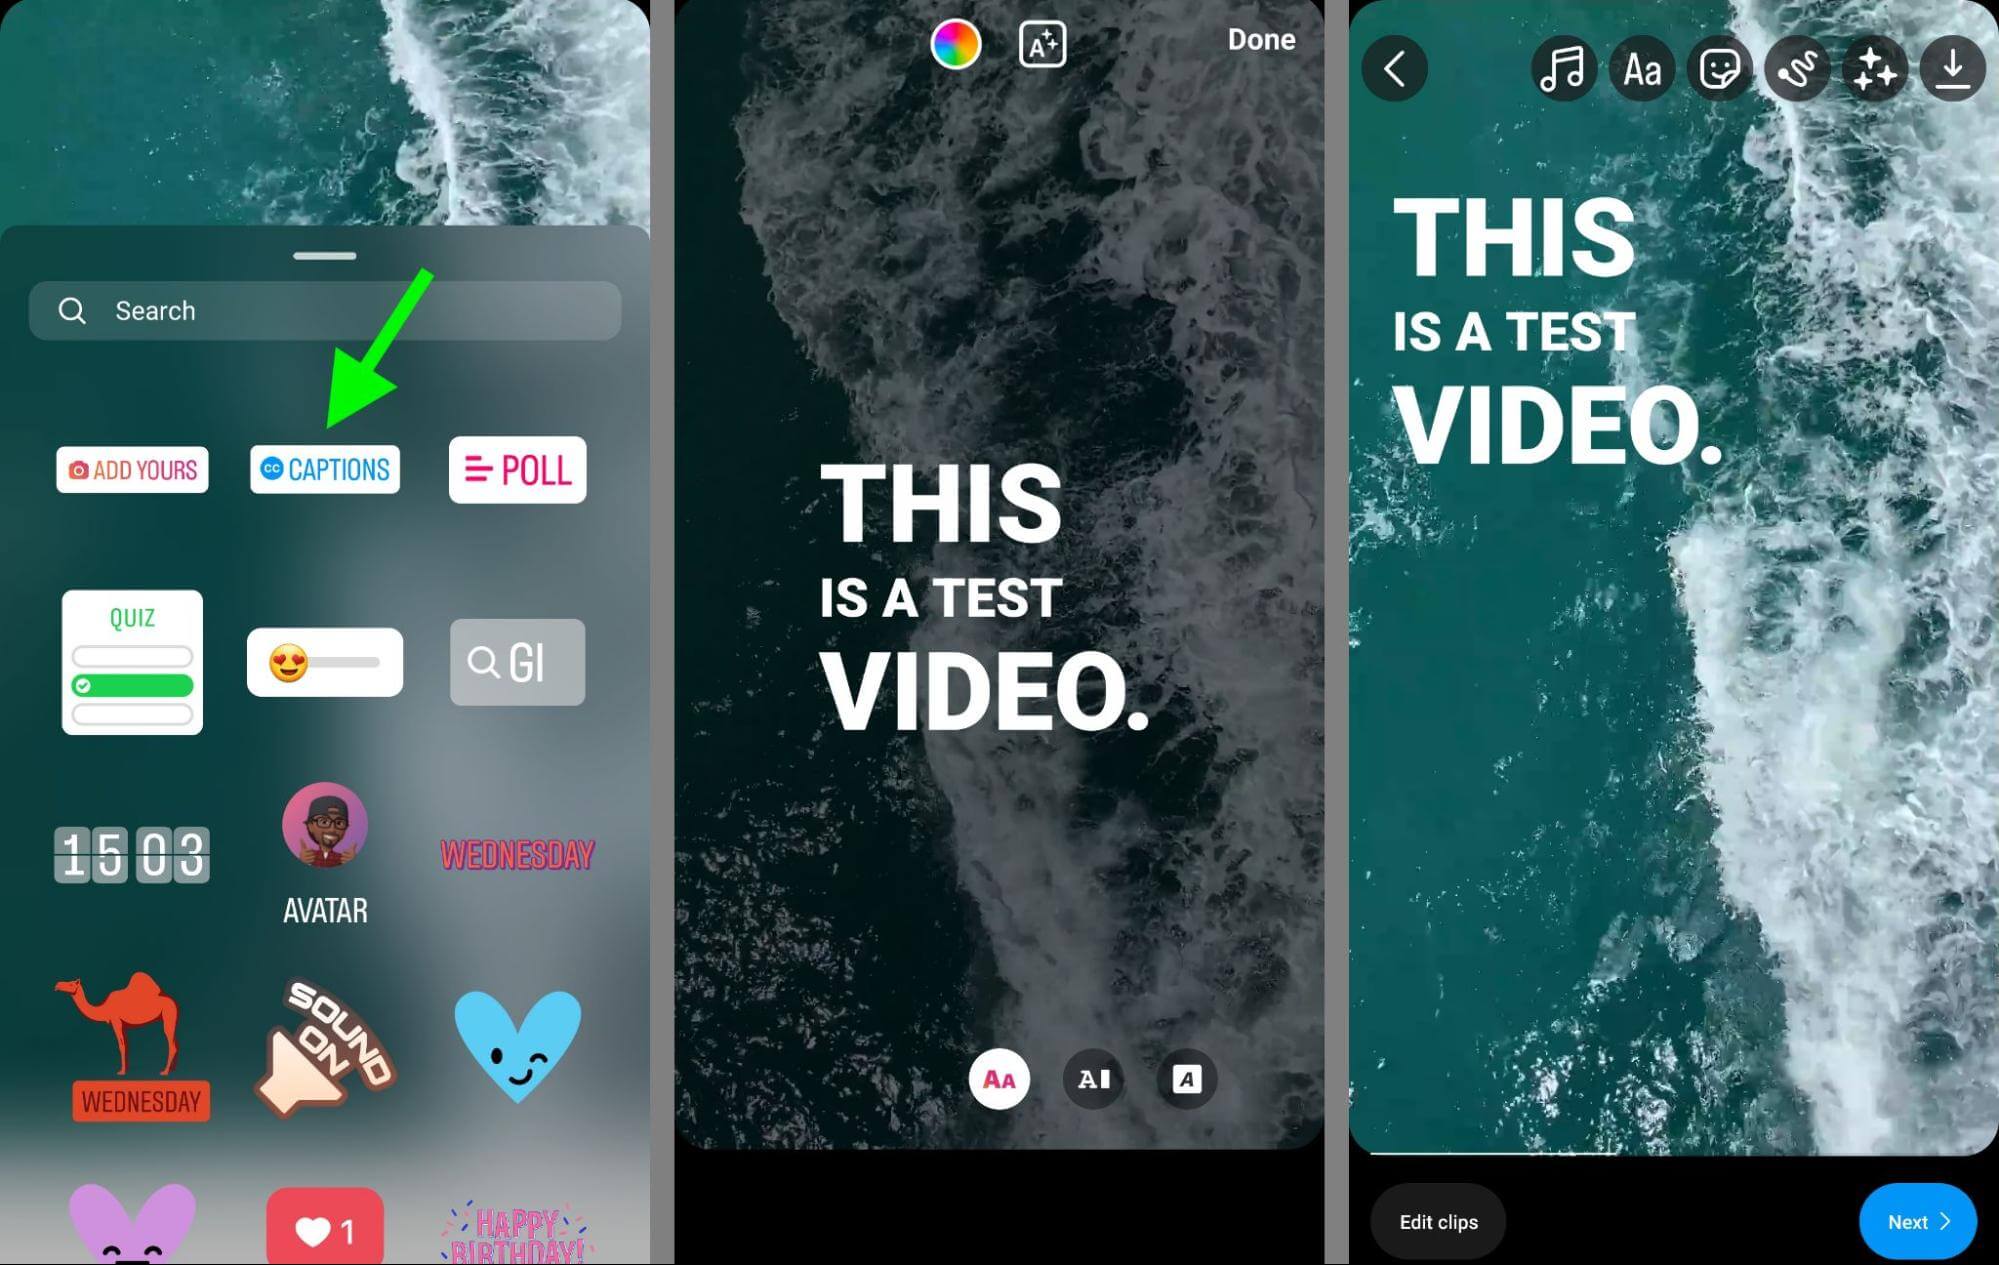
Task: Tap the magic sparkles effects icon
Action: click(1875, 67)
